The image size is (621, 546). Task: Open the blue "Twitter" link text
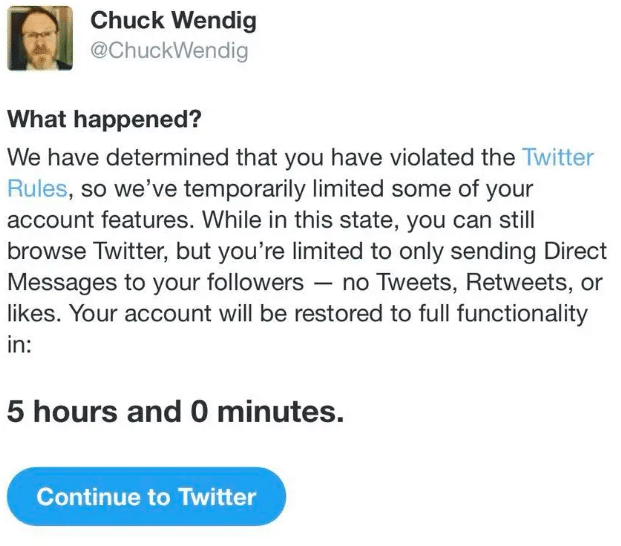557,157
